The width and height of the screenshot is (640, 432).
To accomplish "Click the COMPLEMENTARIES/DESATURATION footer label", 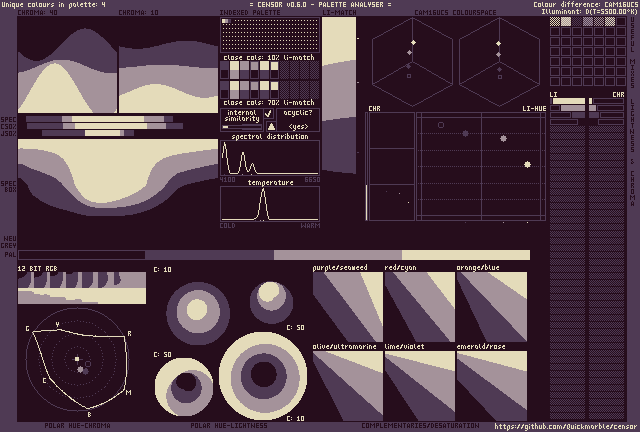I will 420,425.
